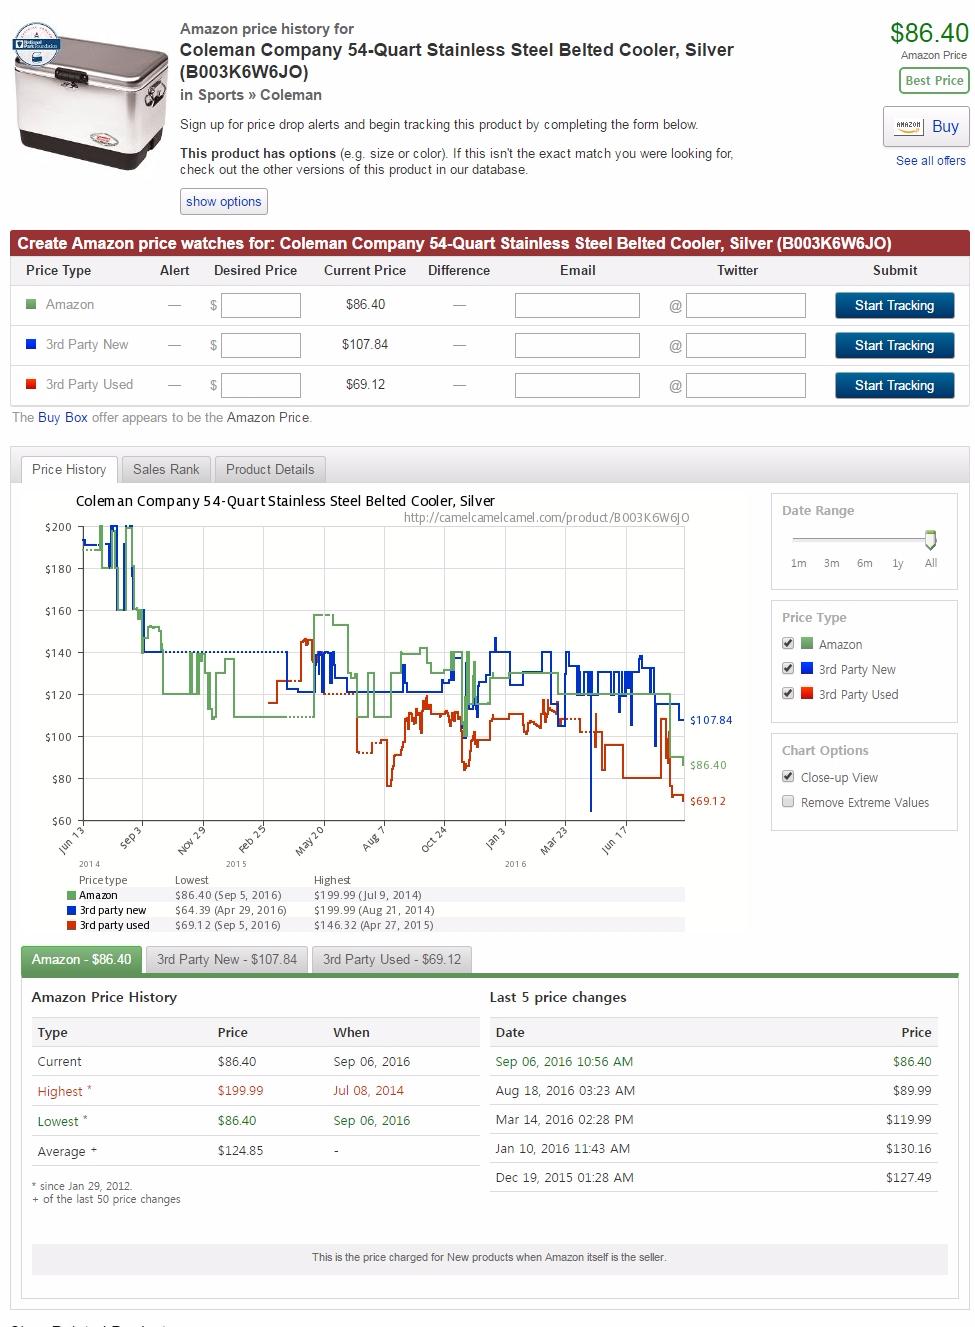Disable the Close-up View option
This screenshot has width=975, height=1327.
tap(788, 776)
